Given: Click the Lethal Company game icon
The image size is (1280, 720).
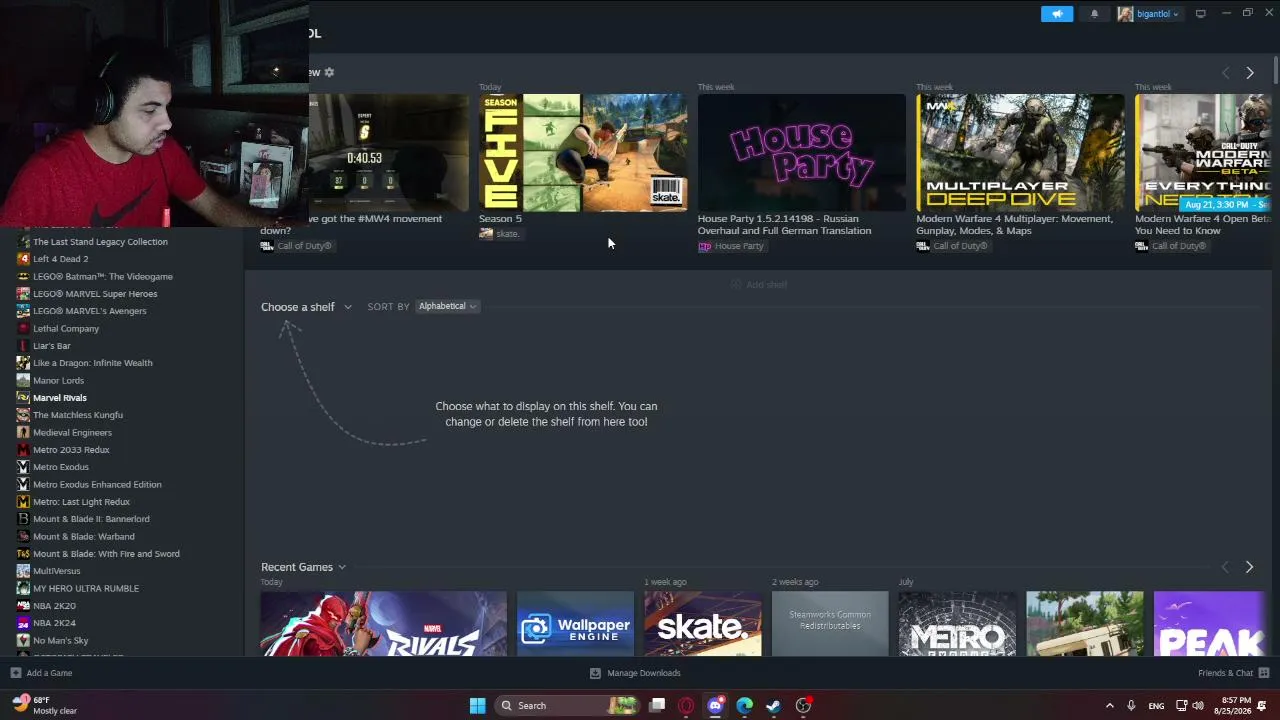Looking at the screenshot, I should [x=23, y=328].
